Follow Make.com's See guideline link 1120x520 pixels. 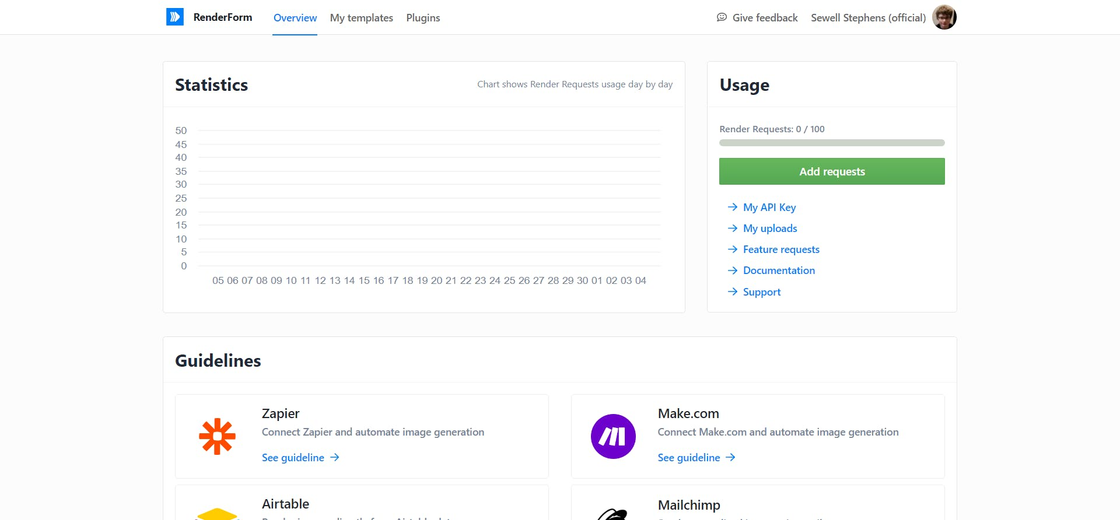coord(689,458)
